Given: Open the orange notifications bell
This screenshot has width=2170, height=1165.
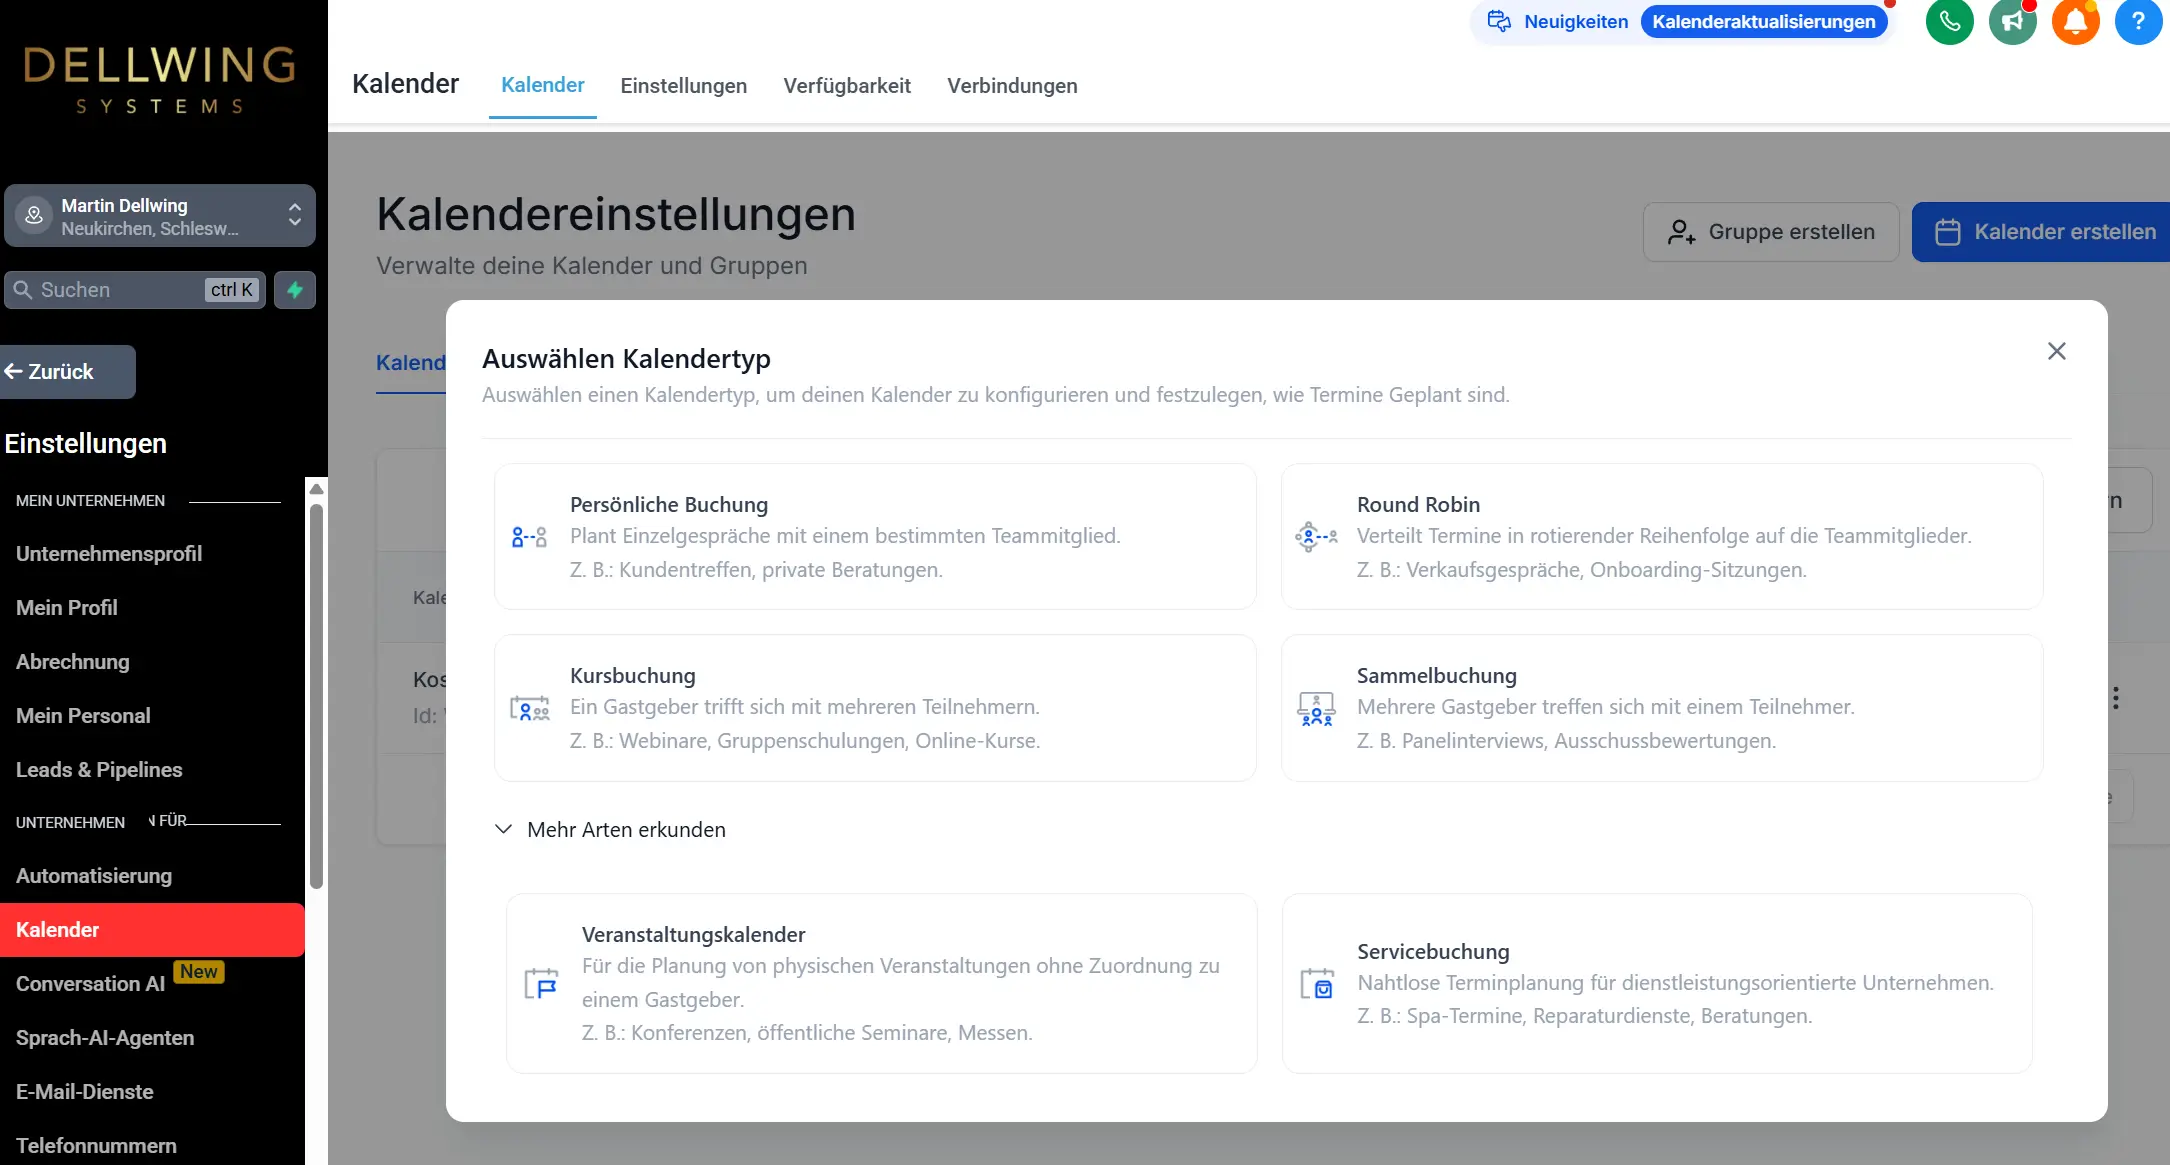Looking at the screenshot, I should tap(2075, 21).
